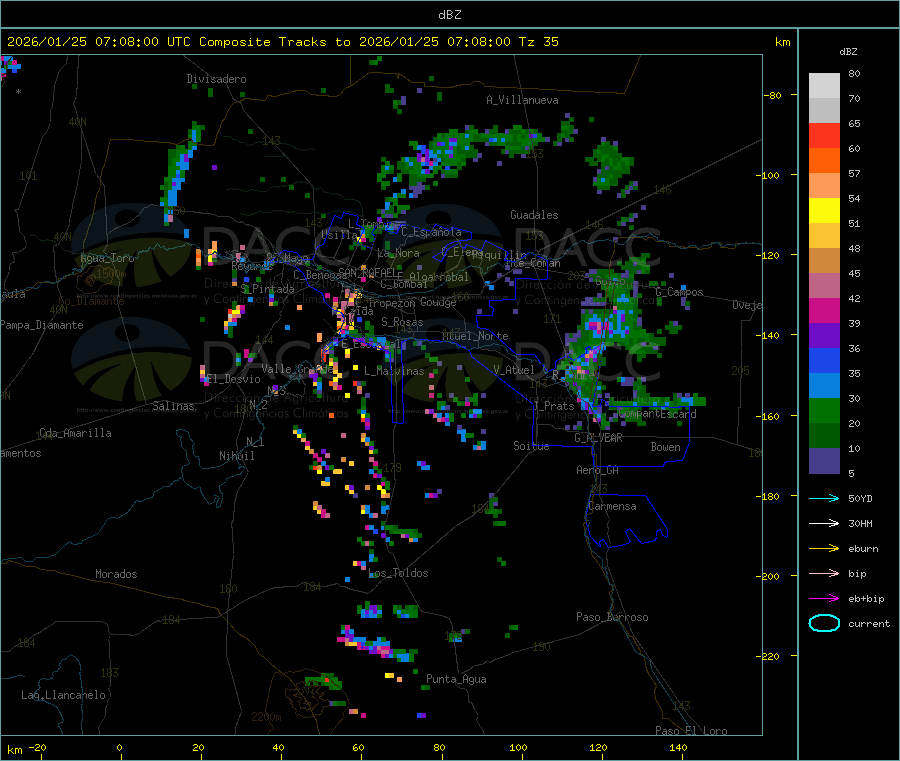This screenshot has height=761, width=900.
Task: Click the 'Pampa_Diamante' map label
Action: pyautogui.click(x=41, y=325)
